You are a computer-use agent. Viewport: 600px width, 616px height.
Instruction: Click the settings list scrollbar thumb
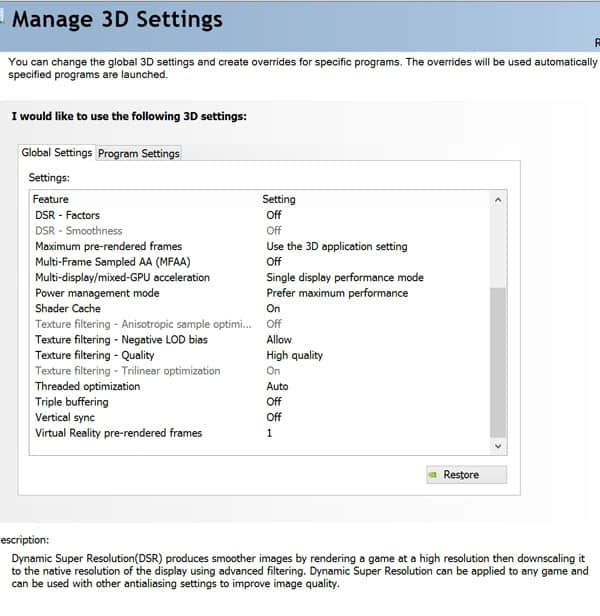[x=498, y=363]
